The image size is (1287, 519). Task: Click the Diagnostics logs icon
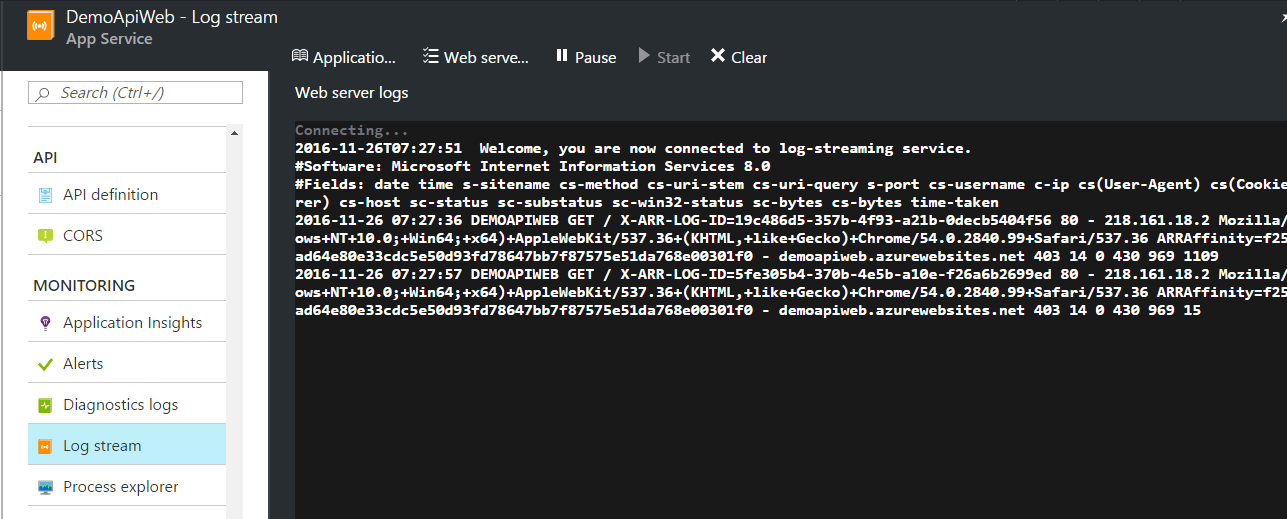point(45,405)
